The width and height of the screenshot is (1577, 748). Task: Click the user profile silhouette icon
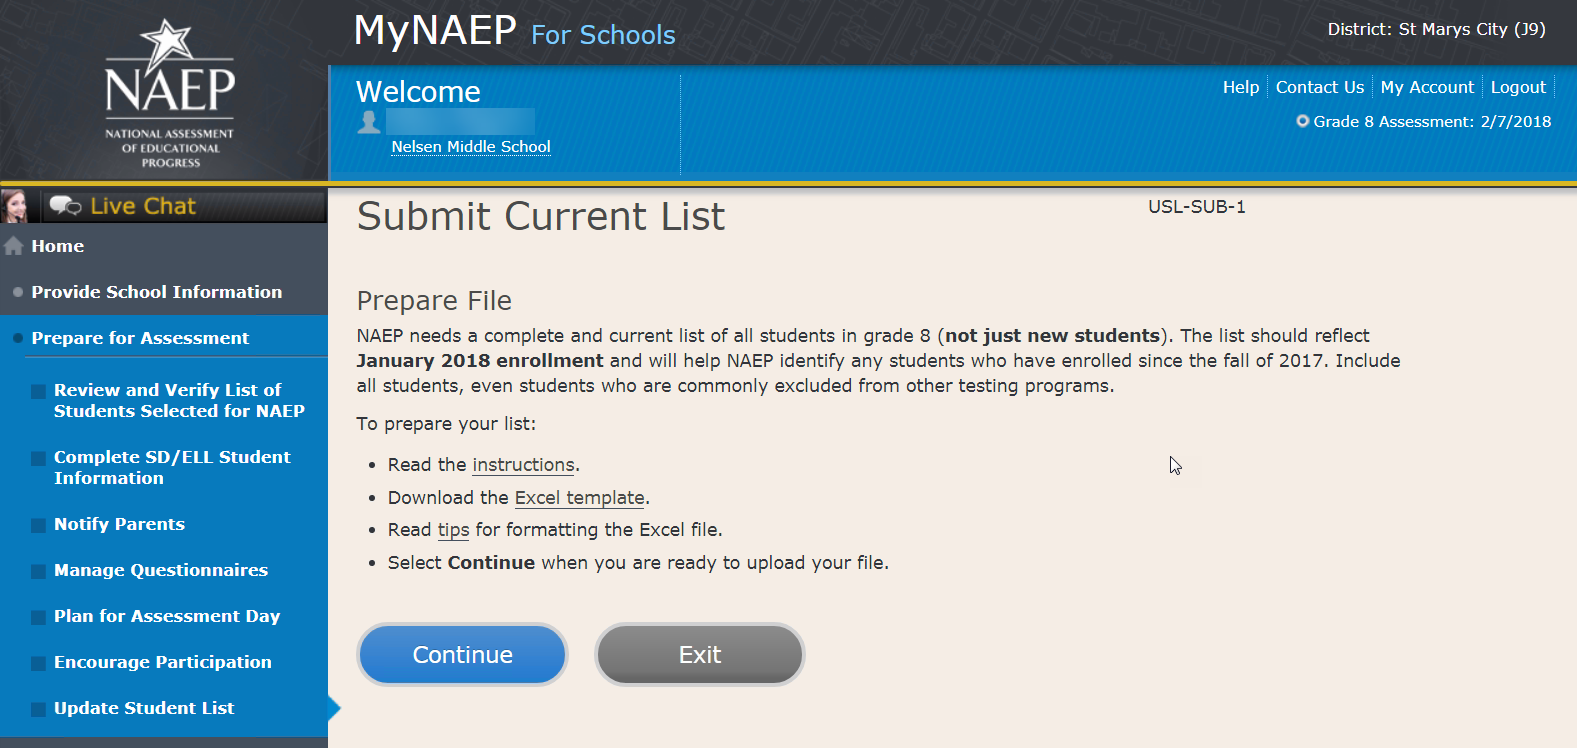click(x=369, y=122)
